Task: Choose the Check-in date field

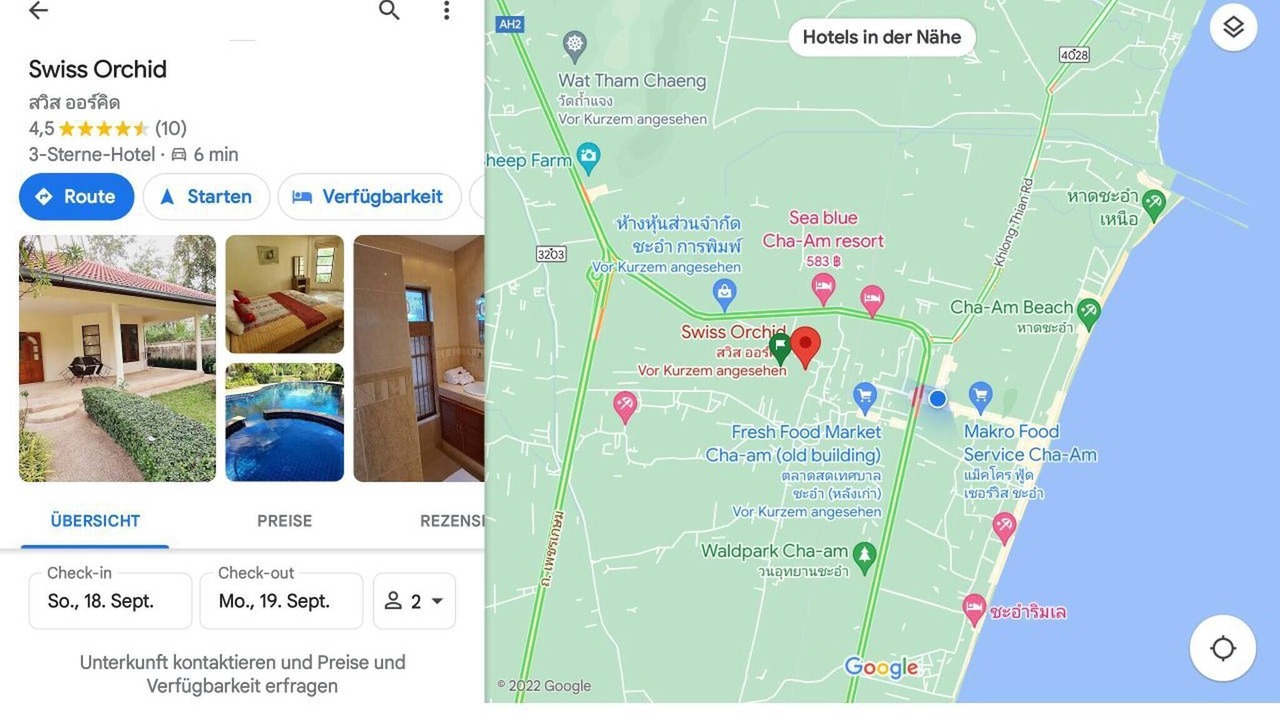Action: pos(110,601)
